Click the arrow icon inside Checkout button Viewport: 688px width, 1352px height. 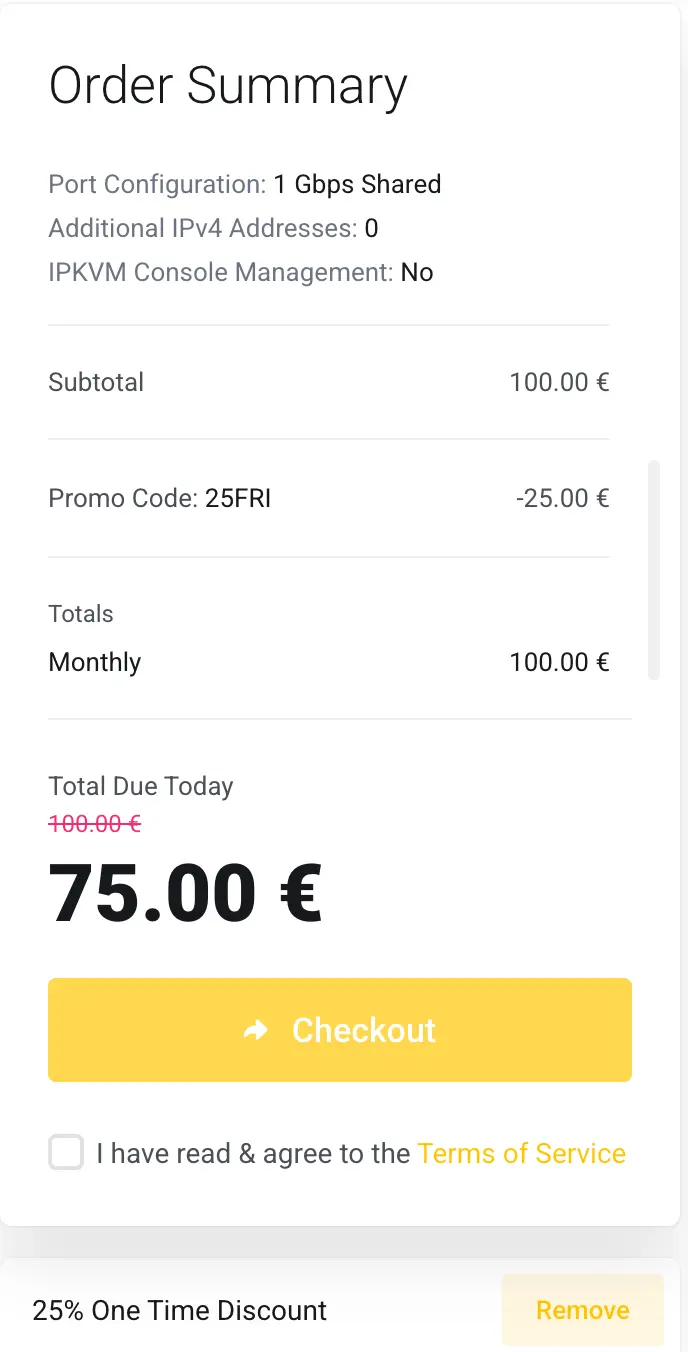(257, 1030)
